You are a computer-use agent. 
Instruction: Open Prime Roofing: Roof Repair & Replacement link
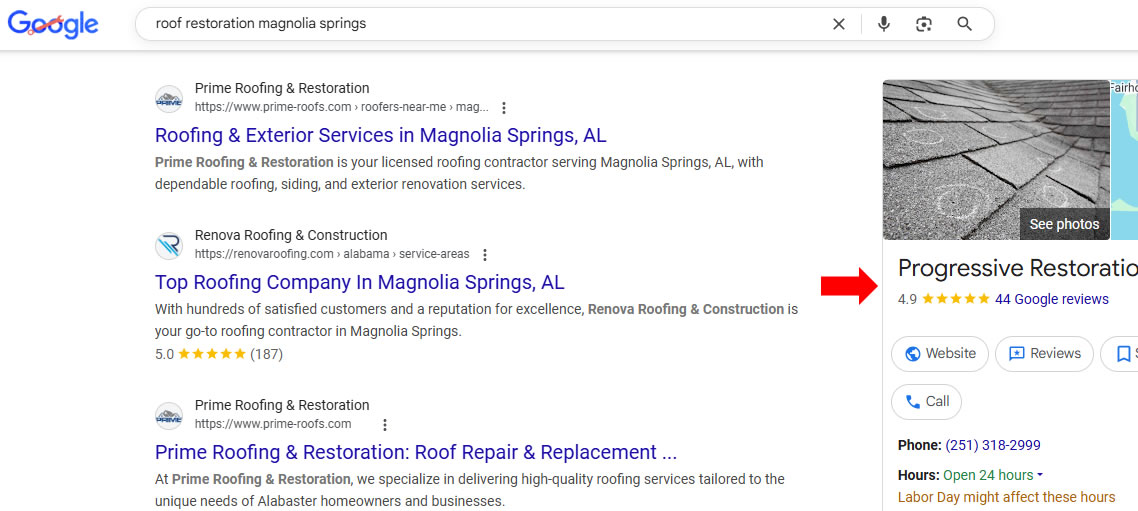pos(415,452)
